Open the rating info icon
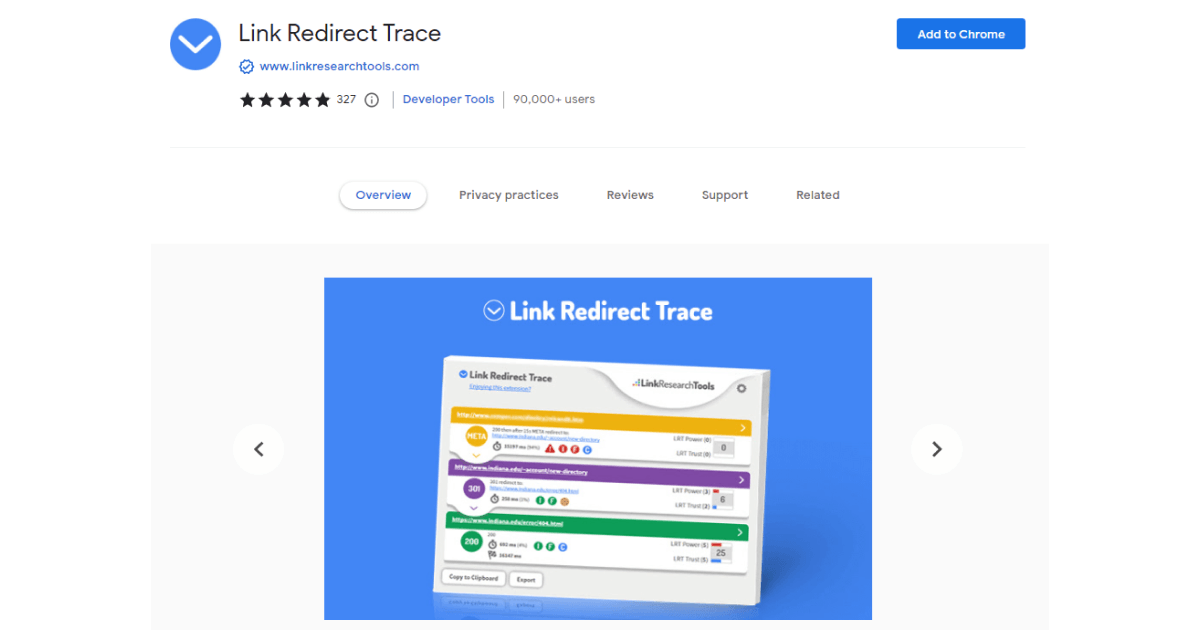1200x630 pixels. click(372, 100)
